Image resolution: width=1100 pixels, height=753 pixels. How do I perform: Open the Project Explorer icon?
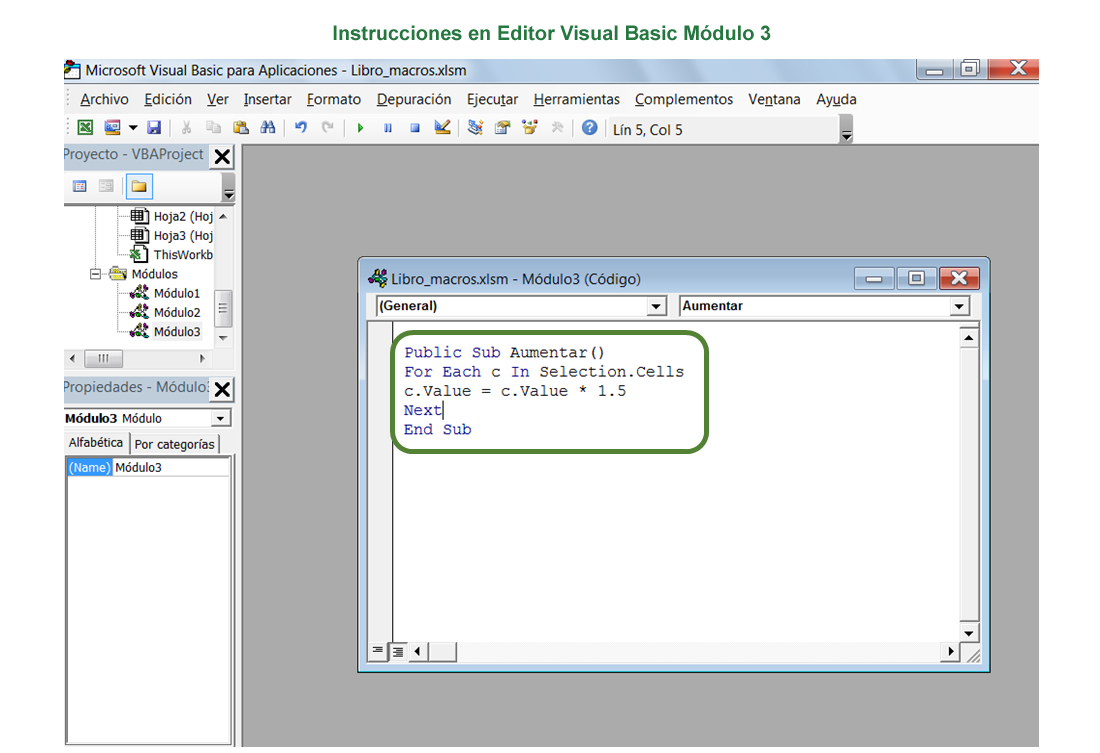(476, 127)
